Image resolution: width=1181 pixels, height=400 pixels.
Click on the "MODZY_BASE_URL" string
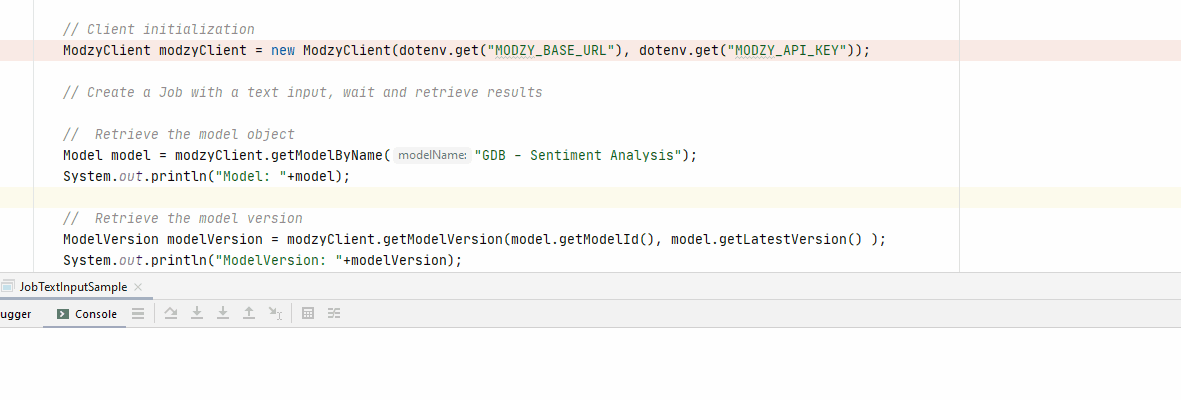(549, 50)
